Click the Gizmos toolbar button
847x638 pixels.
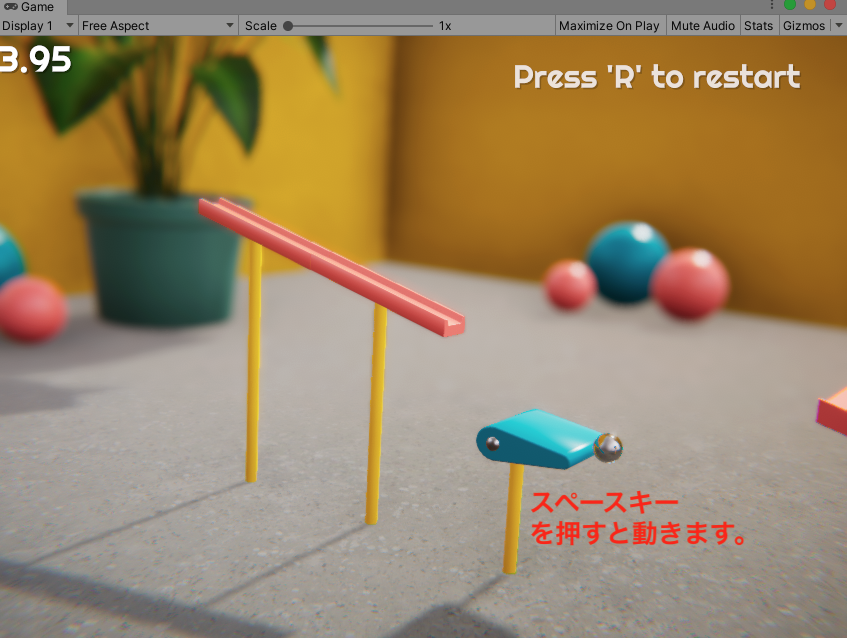click(x=803, y=26)
